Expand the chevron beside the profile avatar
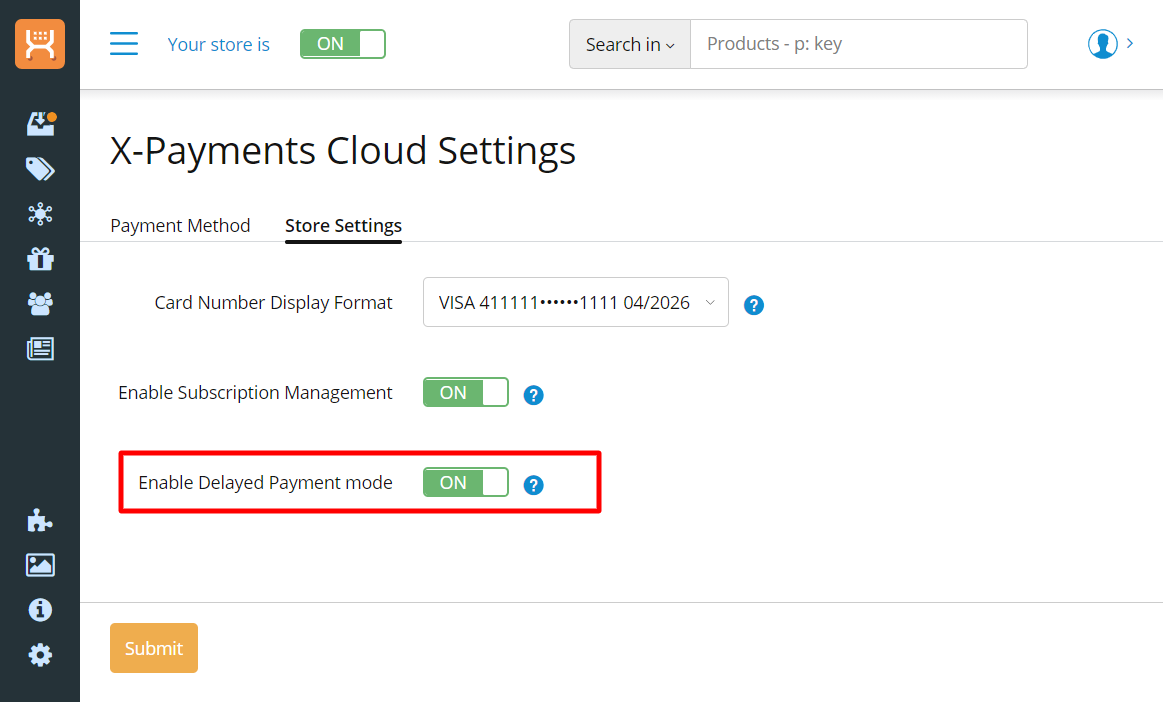Viewport: 1163px width, 702px height. coord(1130,44)
